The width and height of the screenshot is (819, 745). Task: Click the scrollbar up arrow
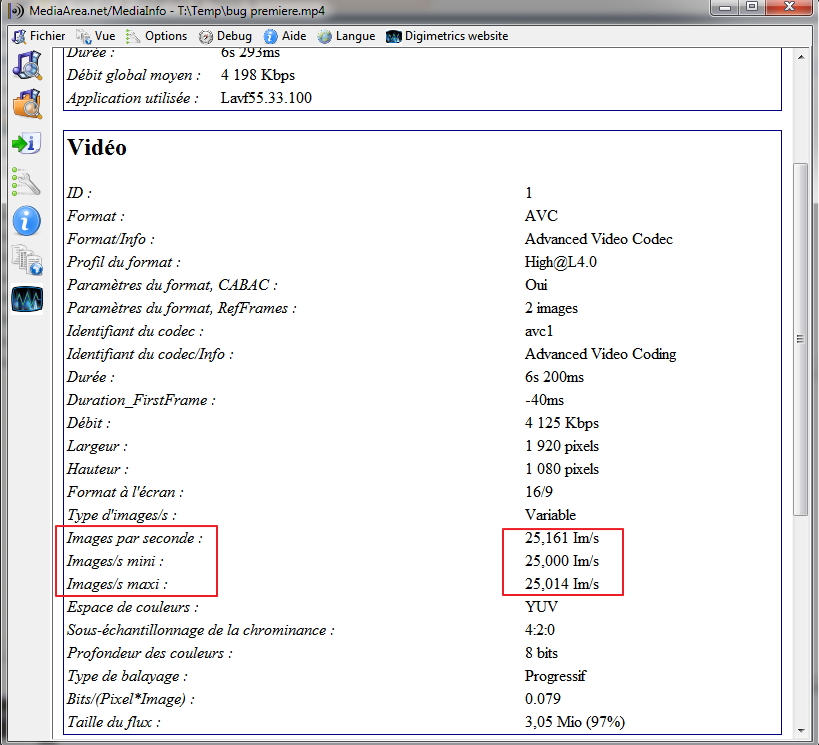[x=801, y=56]
